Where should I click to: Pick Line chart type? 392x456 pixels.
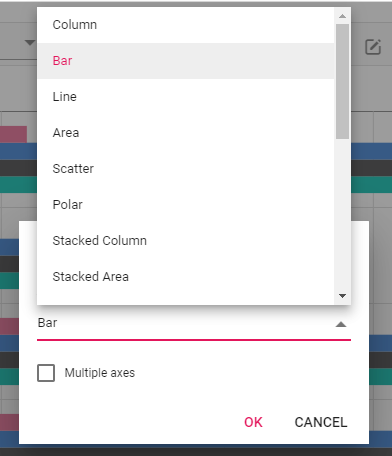pos(186,97)
